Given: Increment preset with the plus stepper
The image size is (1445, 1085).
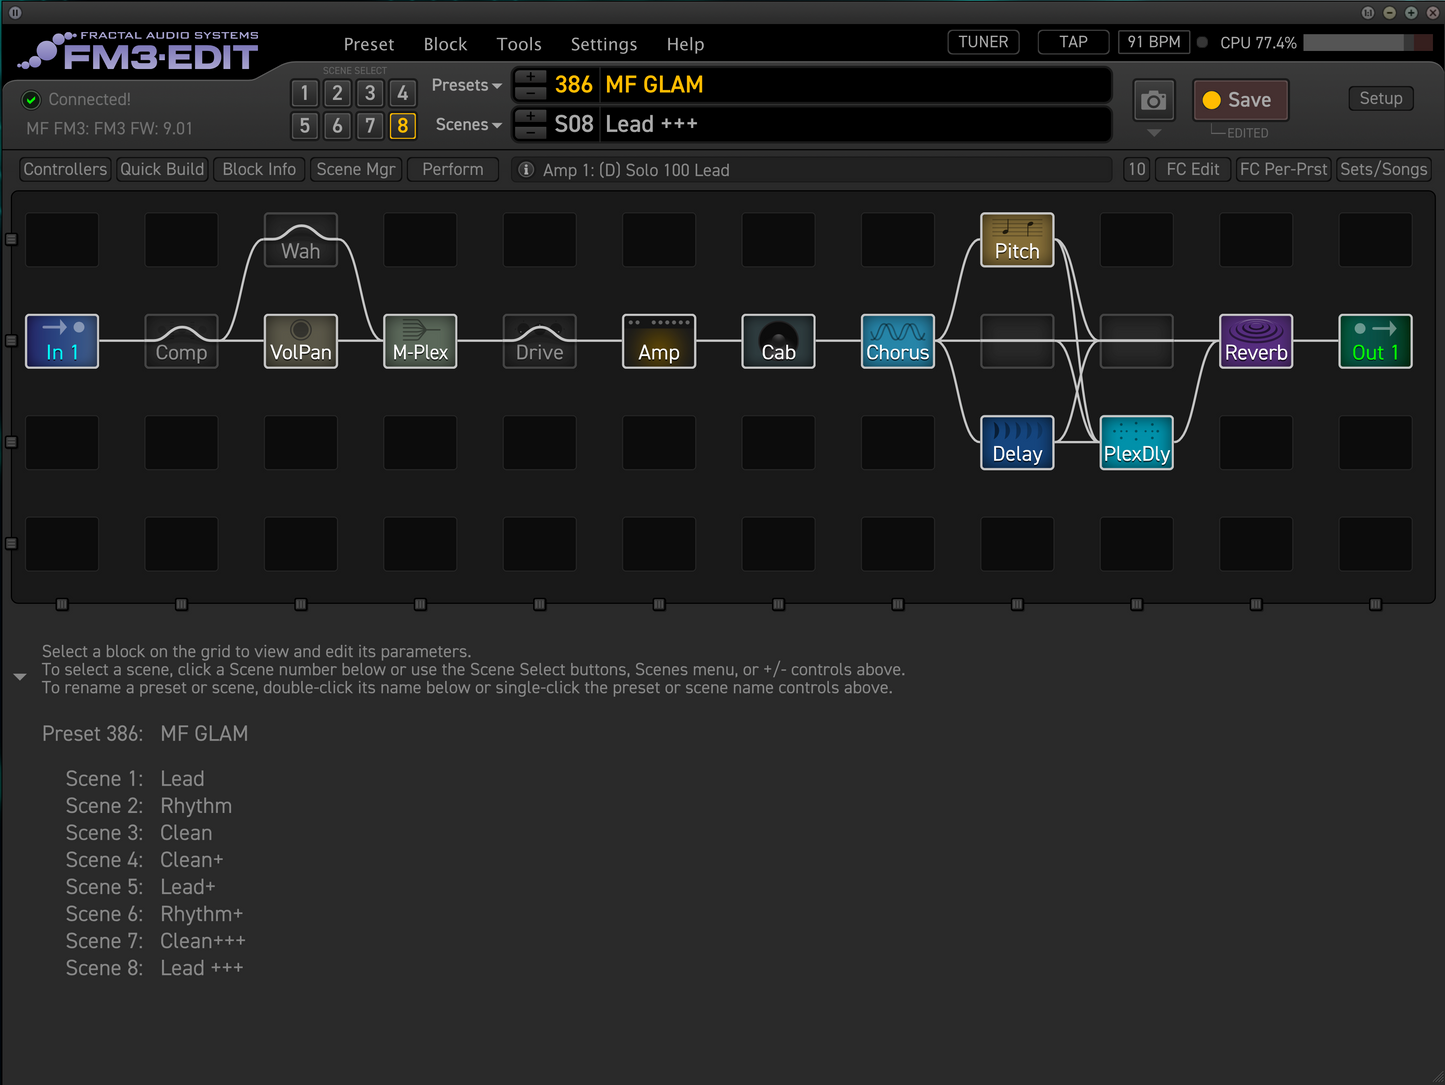Looking at the screenshot, I should pos(530,77).
